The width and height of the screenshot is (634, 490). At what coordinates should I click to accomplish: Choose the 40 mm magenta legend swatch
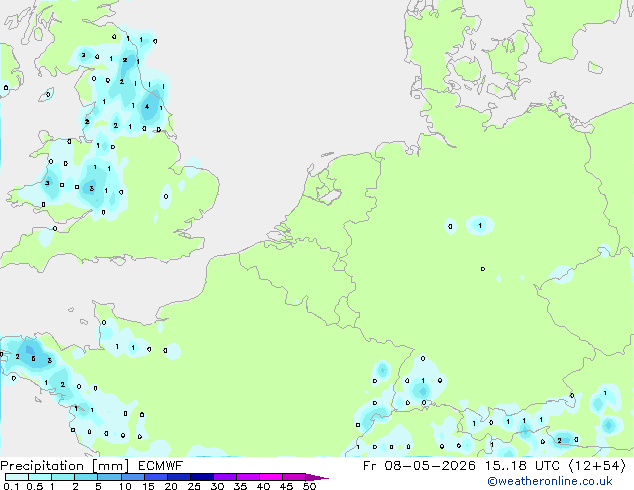(271, 477)
